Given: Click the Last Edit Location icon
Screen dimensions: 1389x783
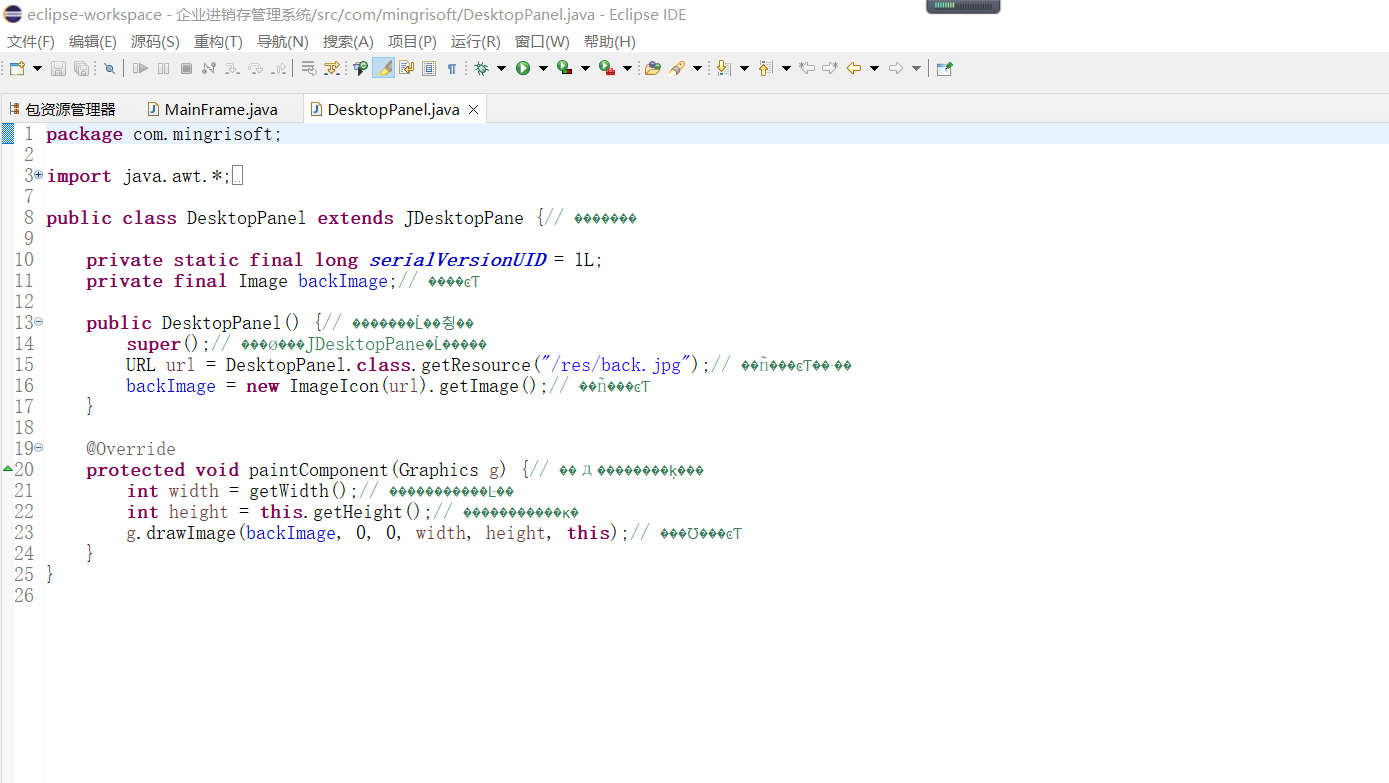Looking at the screenshot, I should coord(806,68).
